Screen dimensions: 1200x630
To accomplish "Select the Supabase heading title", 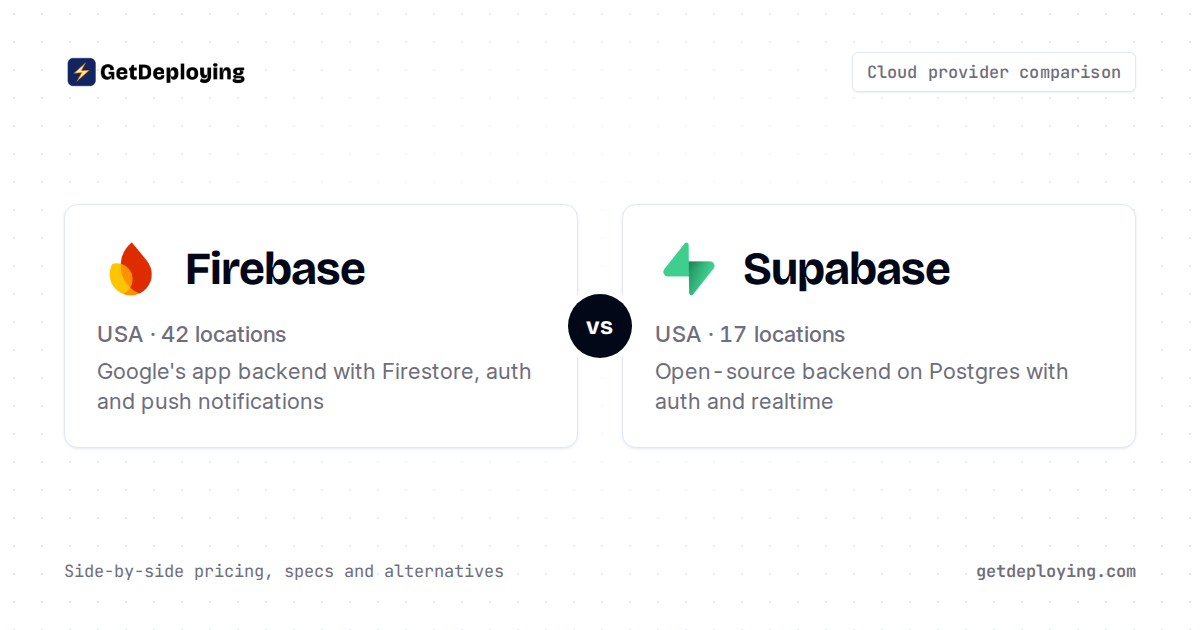I will pyautogui.click(x=846, y=269).
